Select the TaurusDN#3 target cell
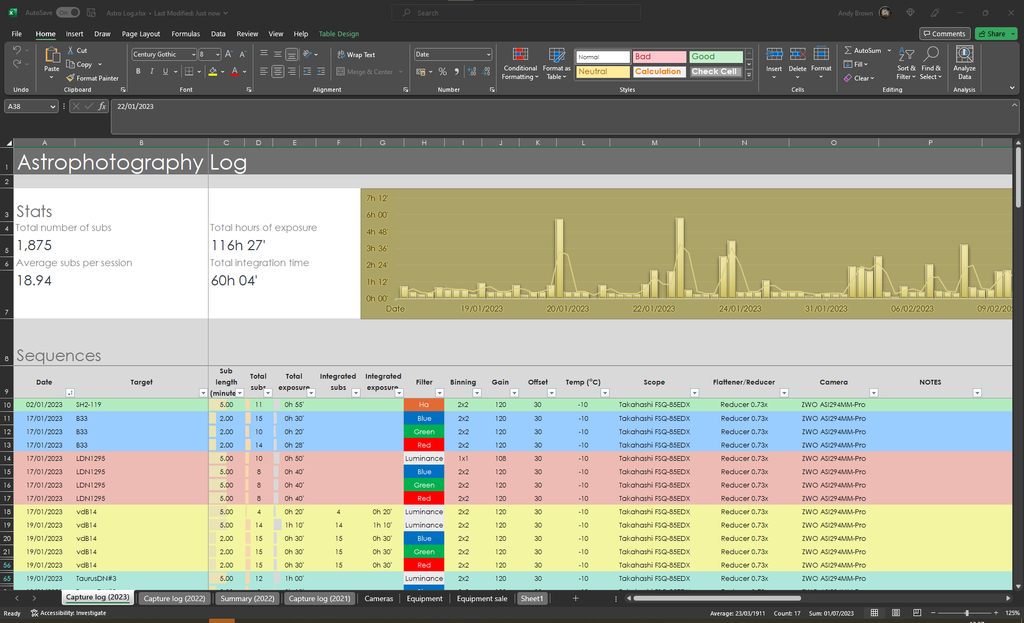Screen dimensions: 1024x623 click(x=141, y=579)
